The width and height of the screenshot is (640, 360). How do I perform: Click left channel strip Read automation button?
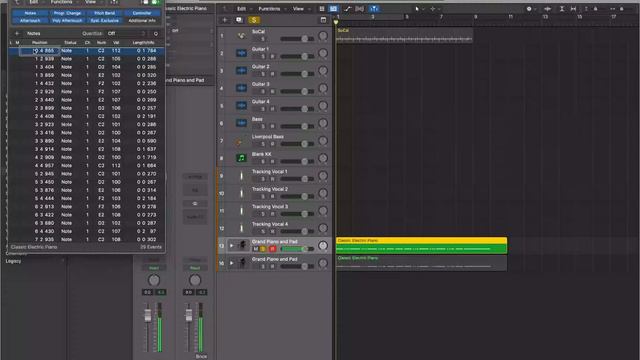coord(153,268)
